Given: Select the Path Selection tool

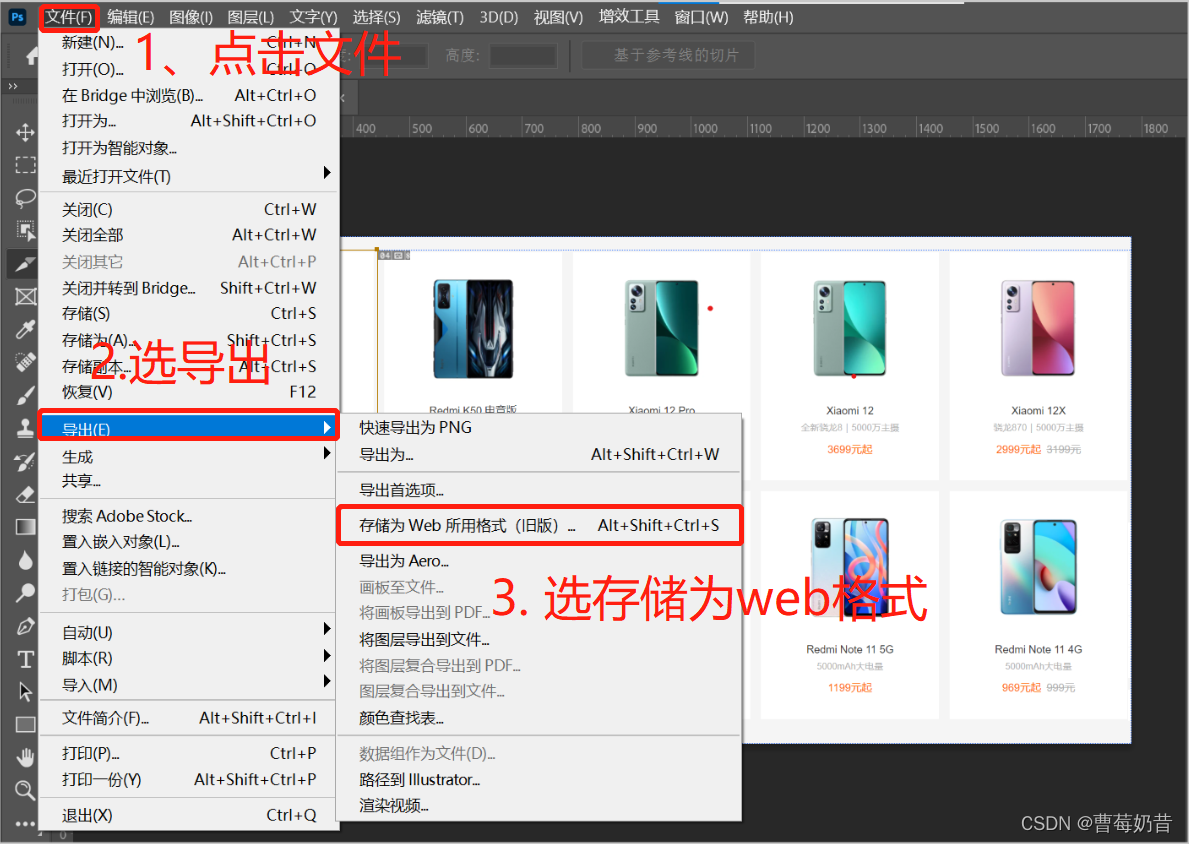Looking at the screenshot, I should click(x=25, y=692).
